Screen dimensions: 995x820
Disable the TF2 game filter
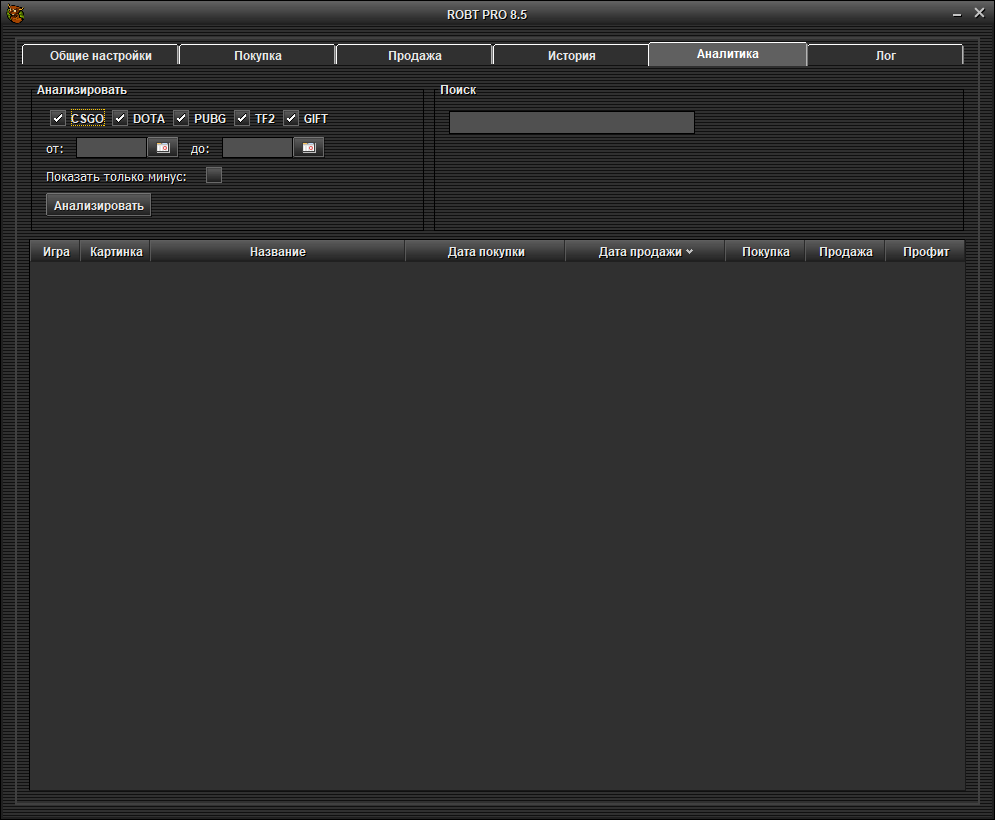242,119
